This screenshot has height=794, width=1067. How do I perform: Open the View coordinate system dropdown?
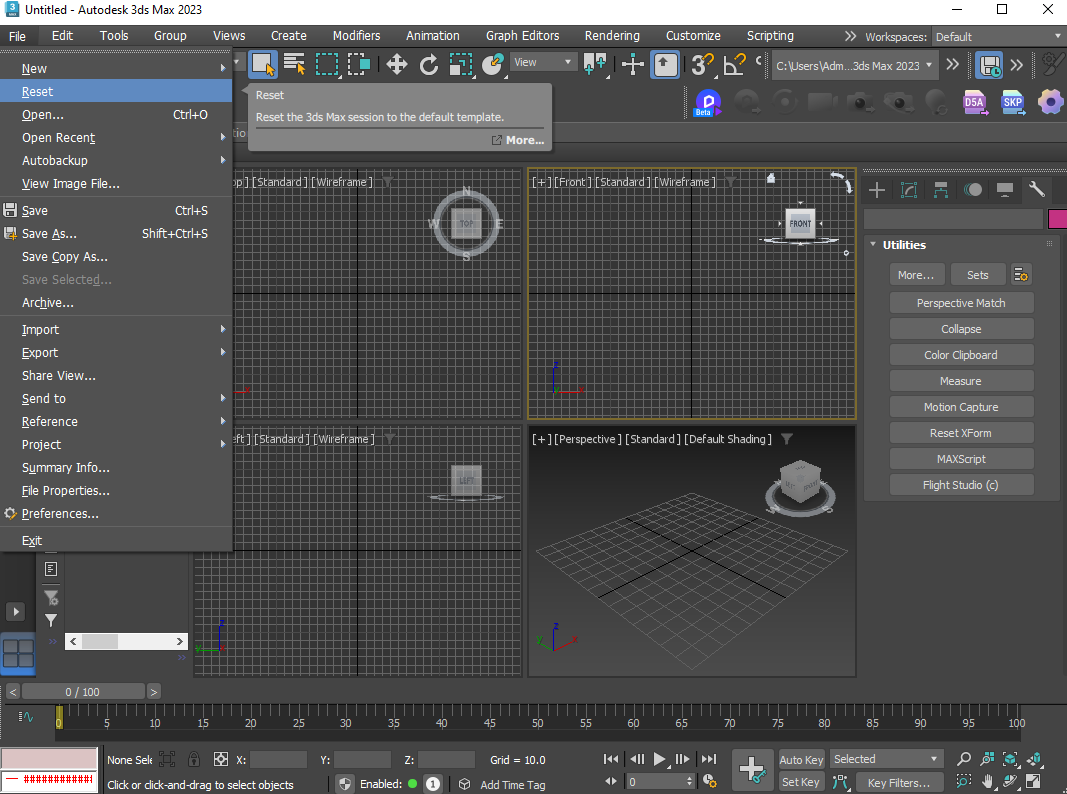pyautogui.click(x=542, y=63)
